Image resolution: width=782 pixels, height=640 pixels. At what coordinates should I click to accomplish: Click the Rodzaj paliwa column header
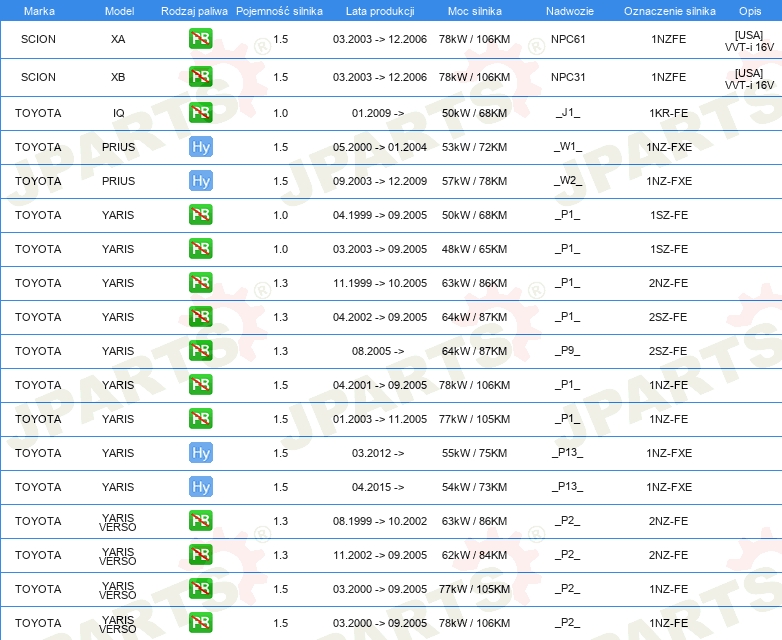coord(194,11)
